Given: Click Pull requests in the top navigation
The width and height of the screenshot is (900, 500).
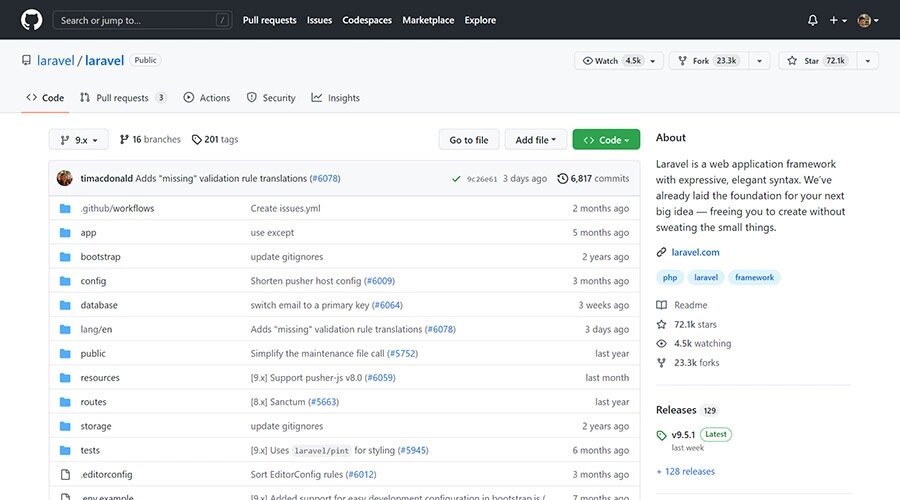Looking at the screenshot, I should tap(270, 20).
